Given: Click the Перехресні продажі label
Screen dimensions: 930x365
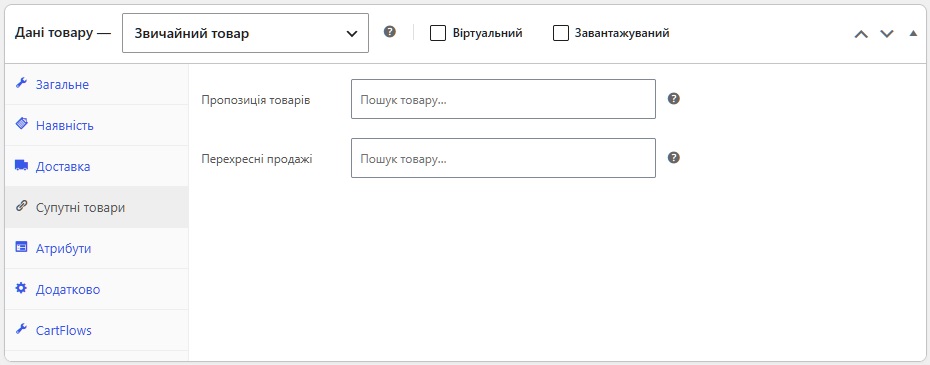Looking at the screenshot, I should point(257,159).
